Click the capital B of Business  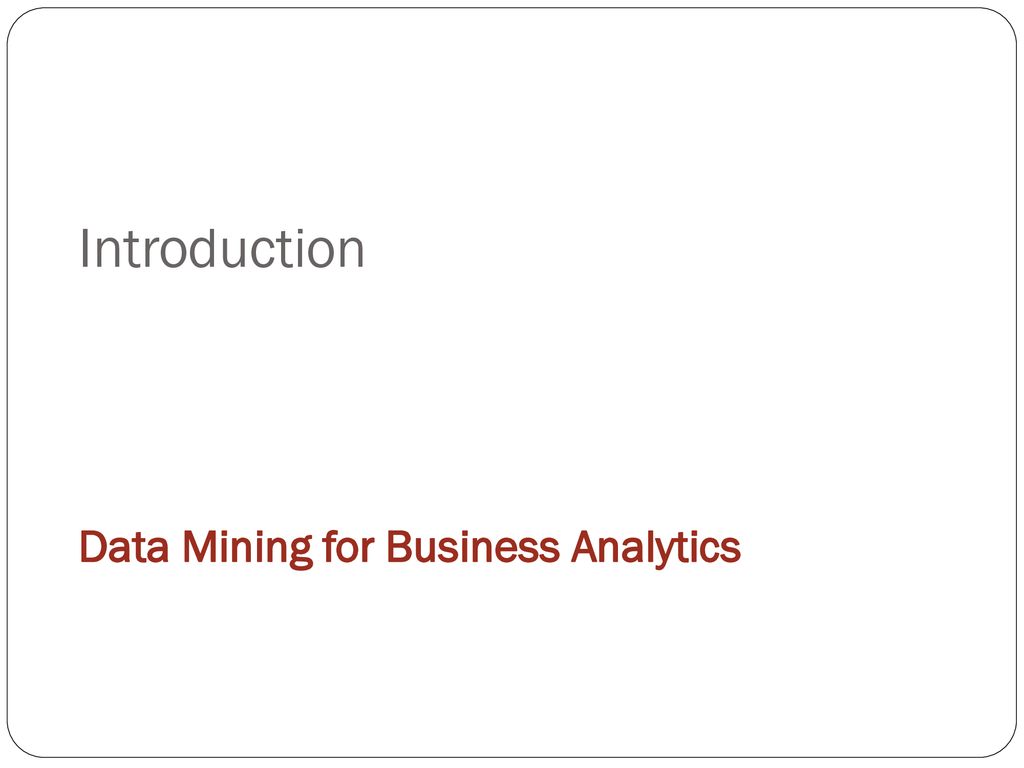(x=400, y=546)
